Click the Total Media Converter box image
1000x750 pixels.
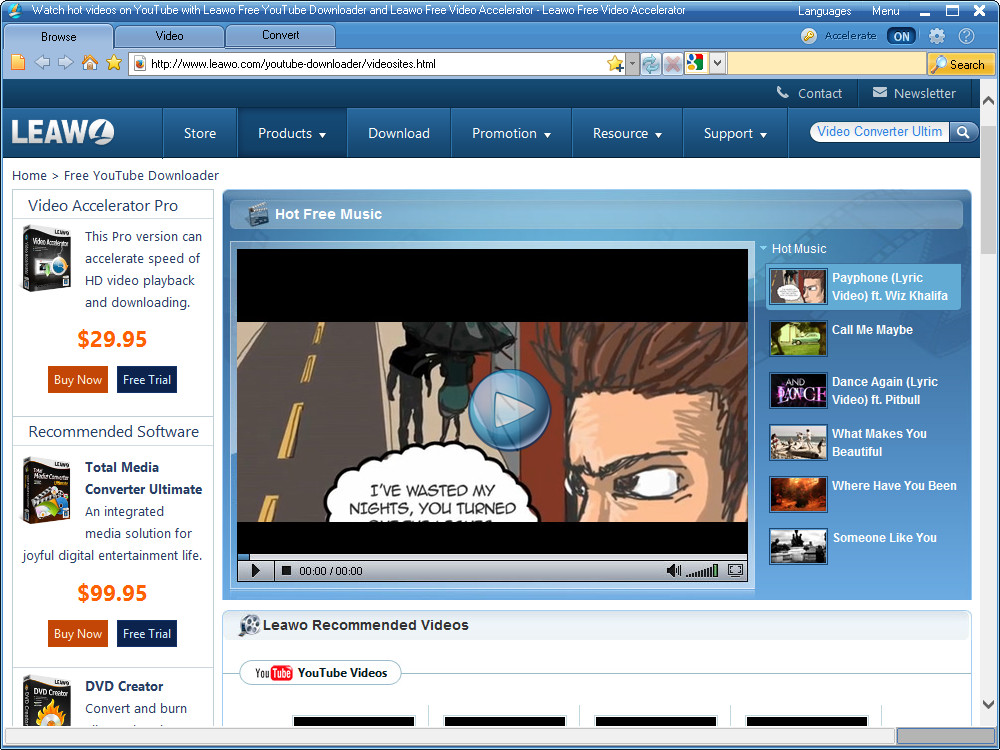[46, 490]
